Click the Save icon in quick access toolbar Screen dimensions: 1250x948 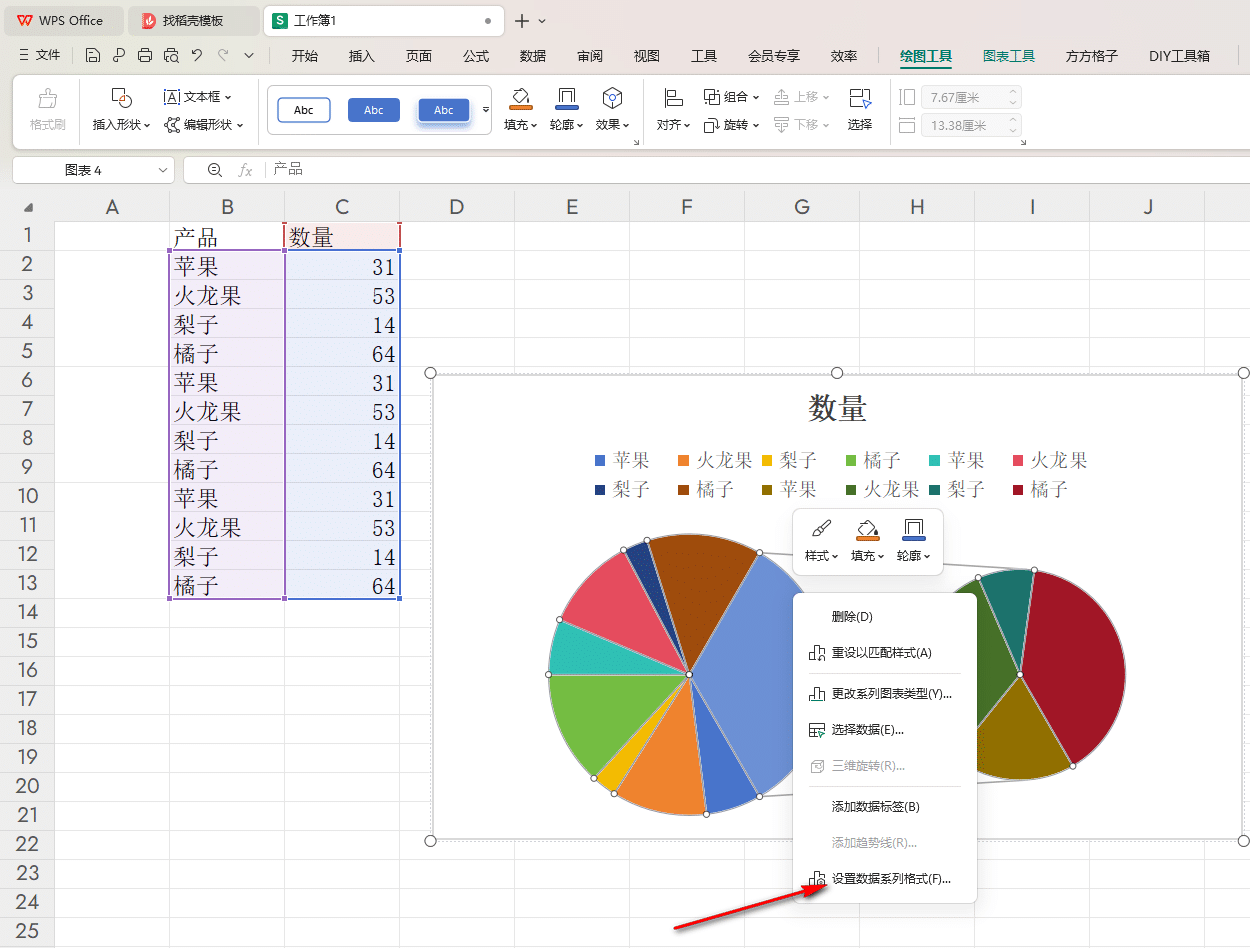pyautogui.click(x=93, y=56)
